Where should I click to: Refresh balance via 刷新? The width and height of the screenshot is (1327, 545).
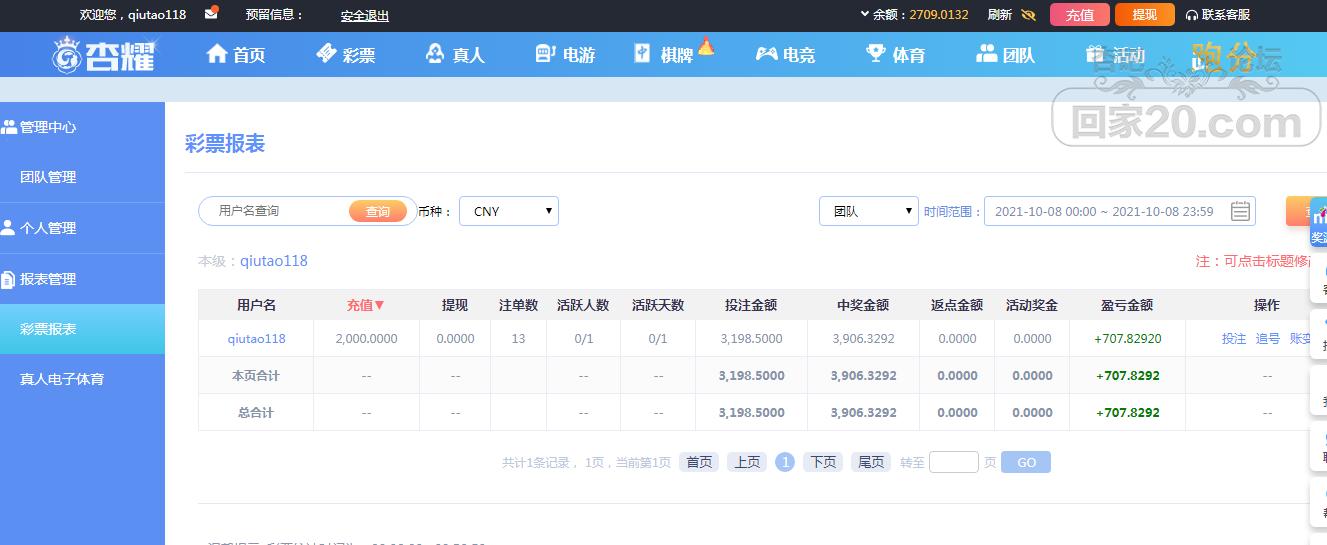[999, 15]
